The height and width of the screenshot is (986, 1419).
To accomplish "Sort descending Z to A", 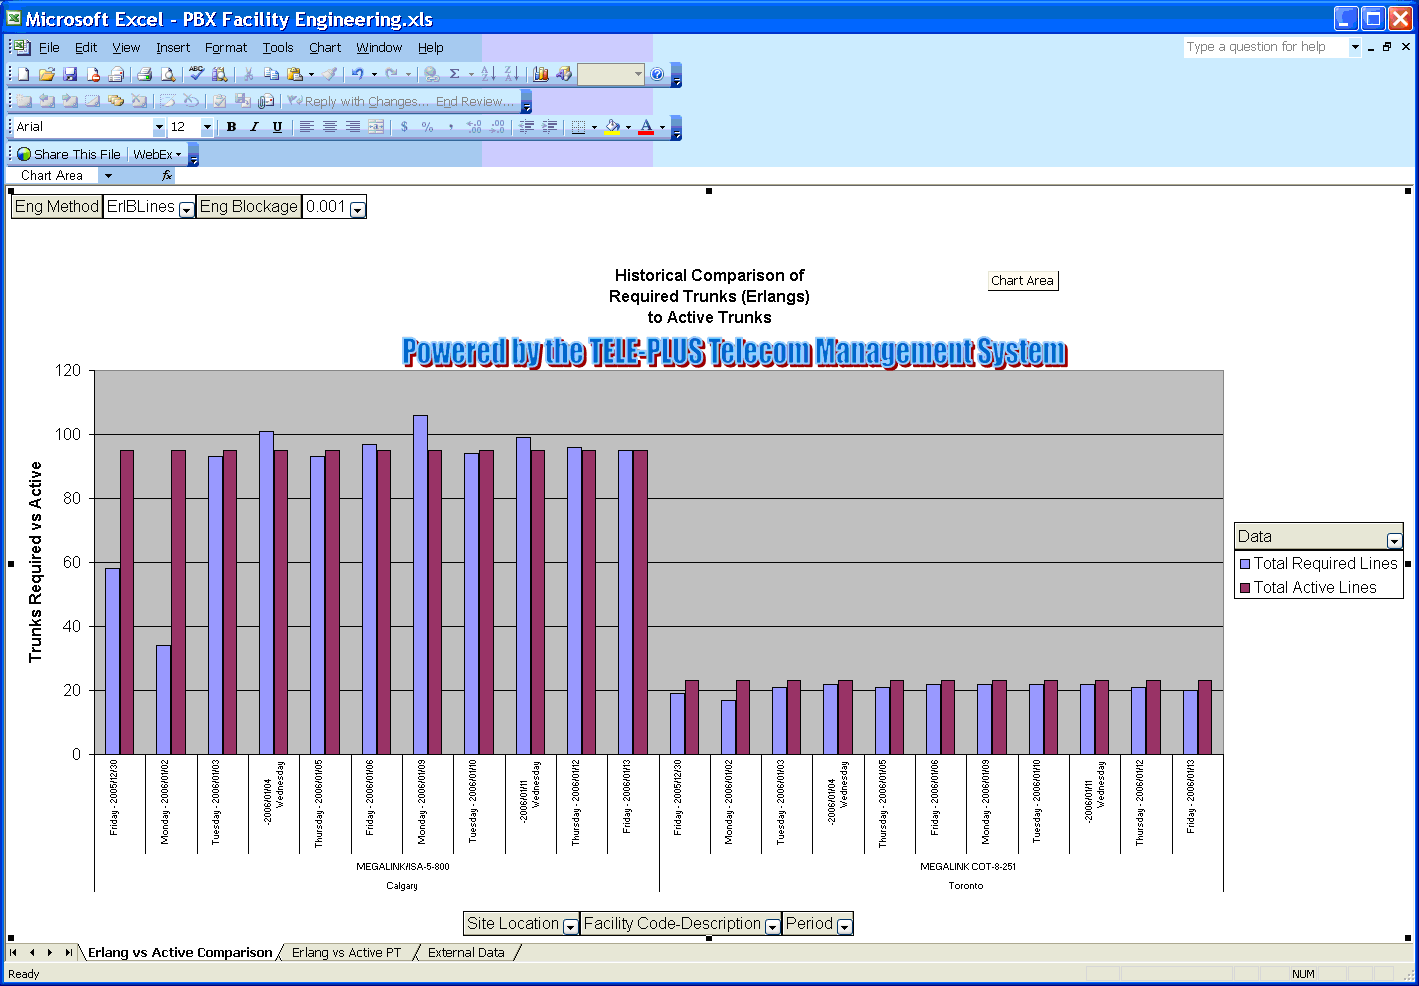I will point(511,74).
